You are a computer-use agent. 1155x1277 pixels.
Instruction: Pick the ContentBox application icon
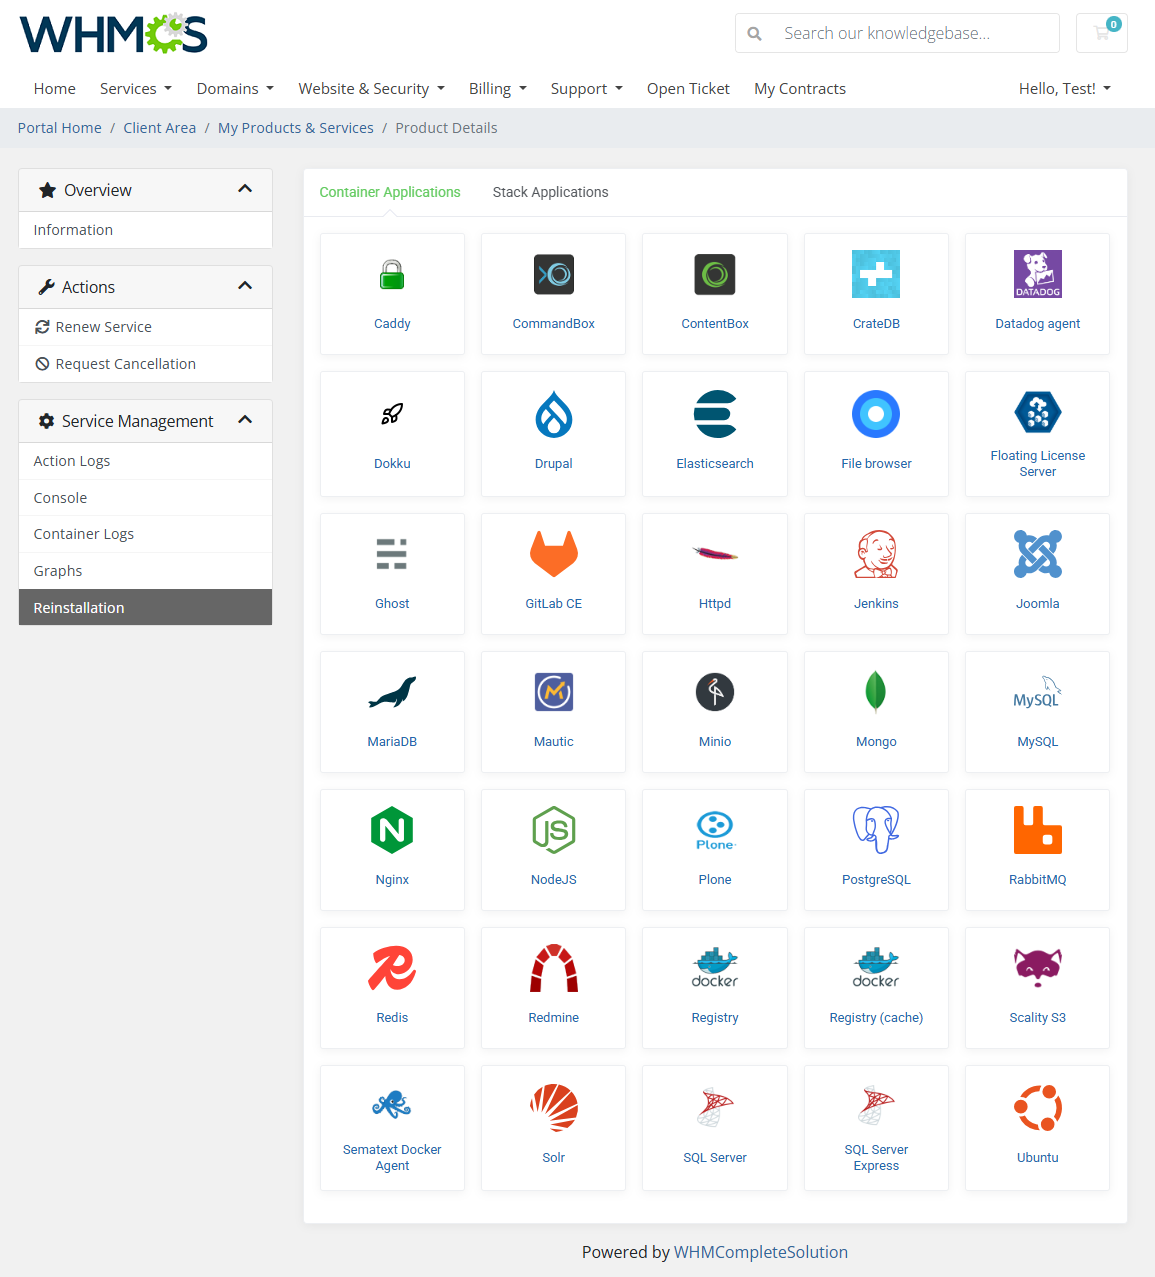(x=715, y=274)
